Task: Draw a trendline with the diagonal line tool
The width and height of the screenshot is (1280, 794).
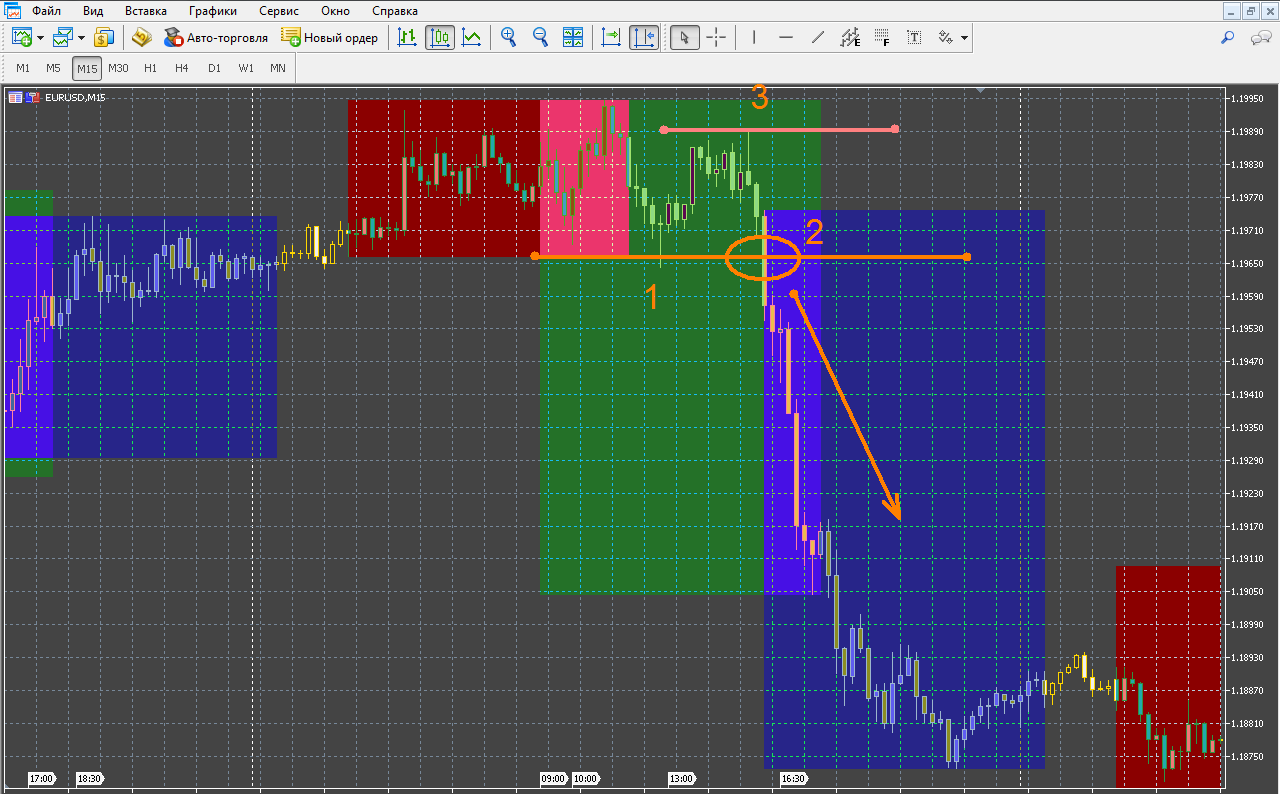Action: click(818, 38)
